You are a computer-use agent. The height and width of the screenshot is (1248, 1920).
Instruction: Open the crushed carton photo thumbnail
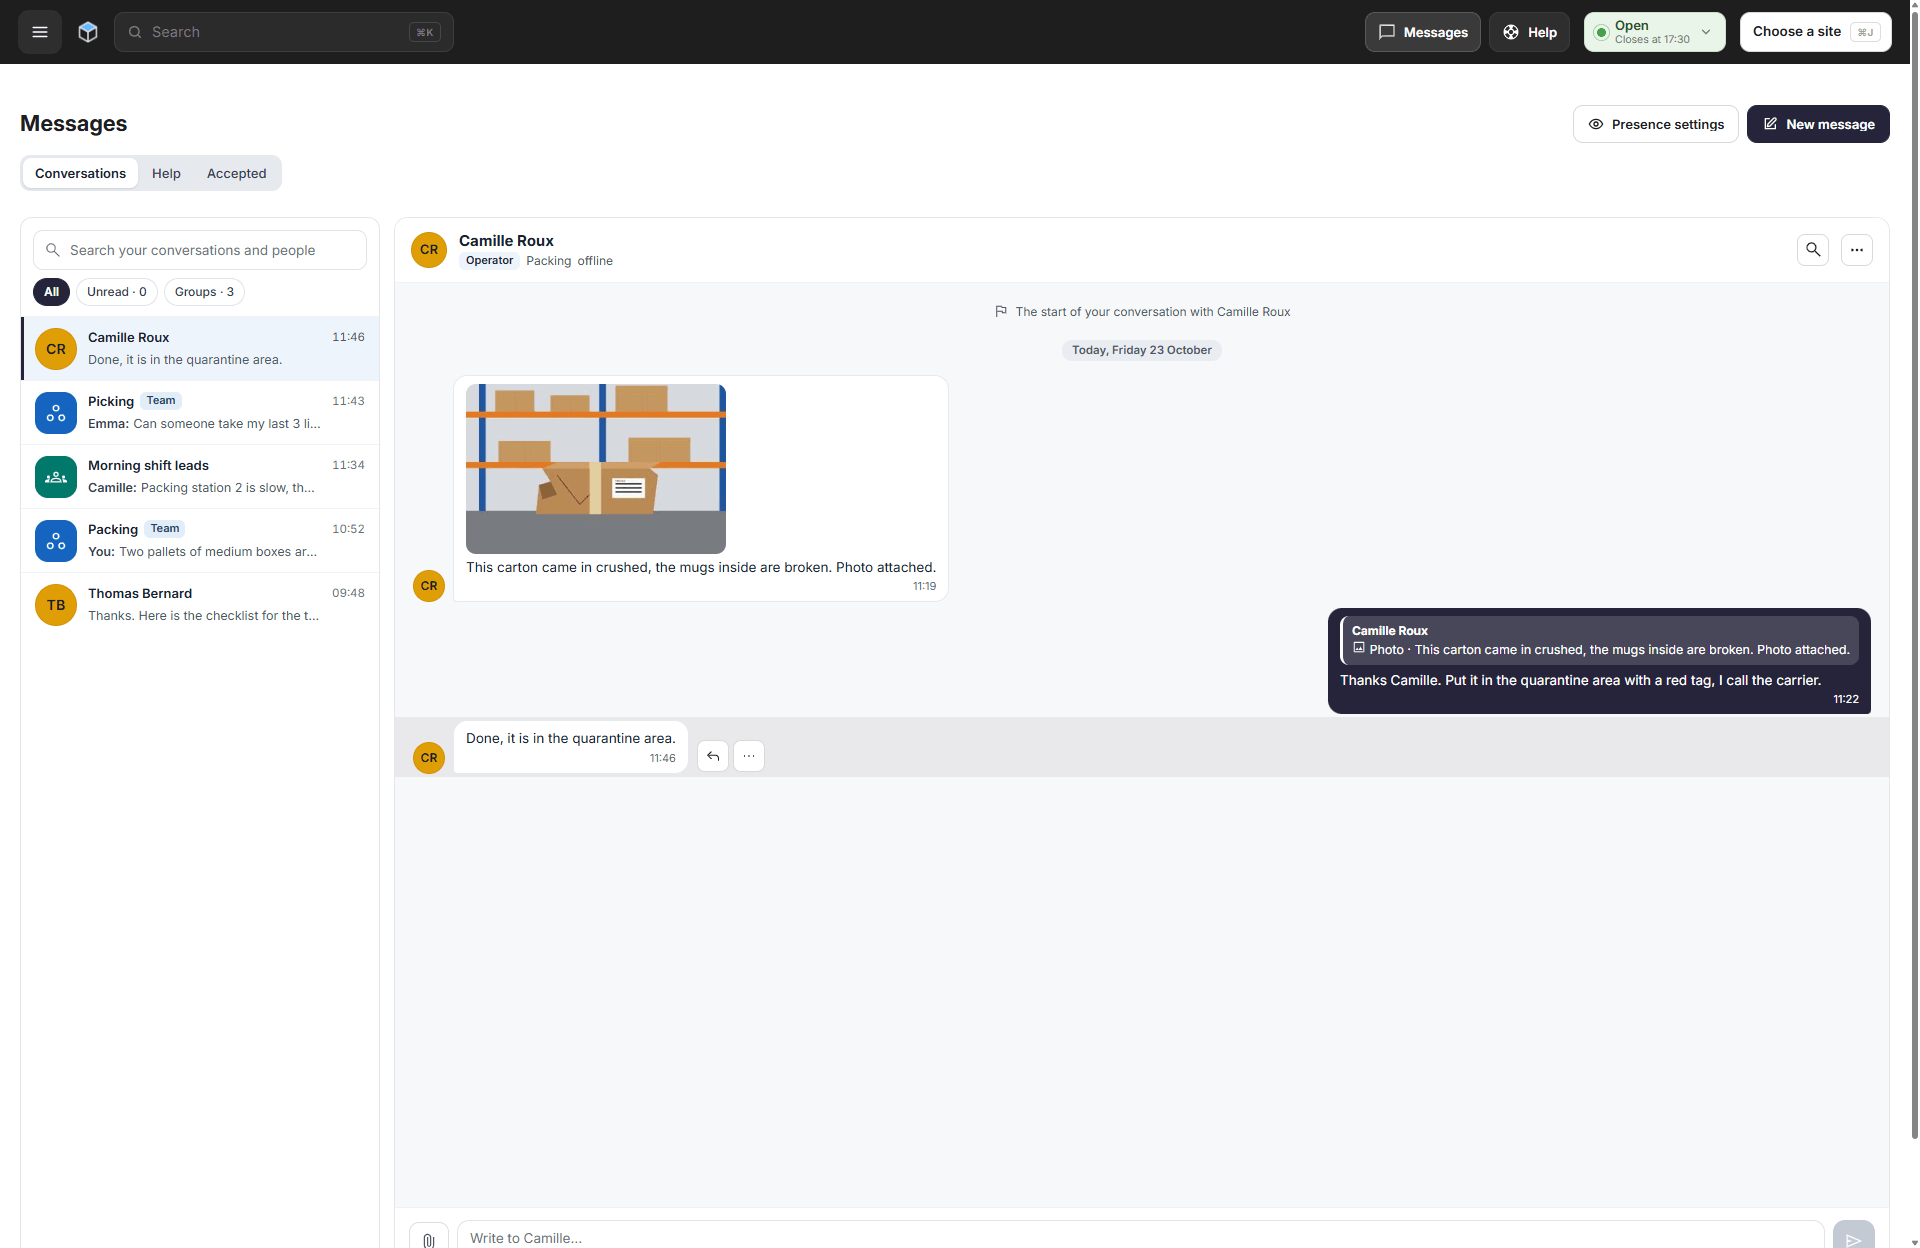coord(596,469)
